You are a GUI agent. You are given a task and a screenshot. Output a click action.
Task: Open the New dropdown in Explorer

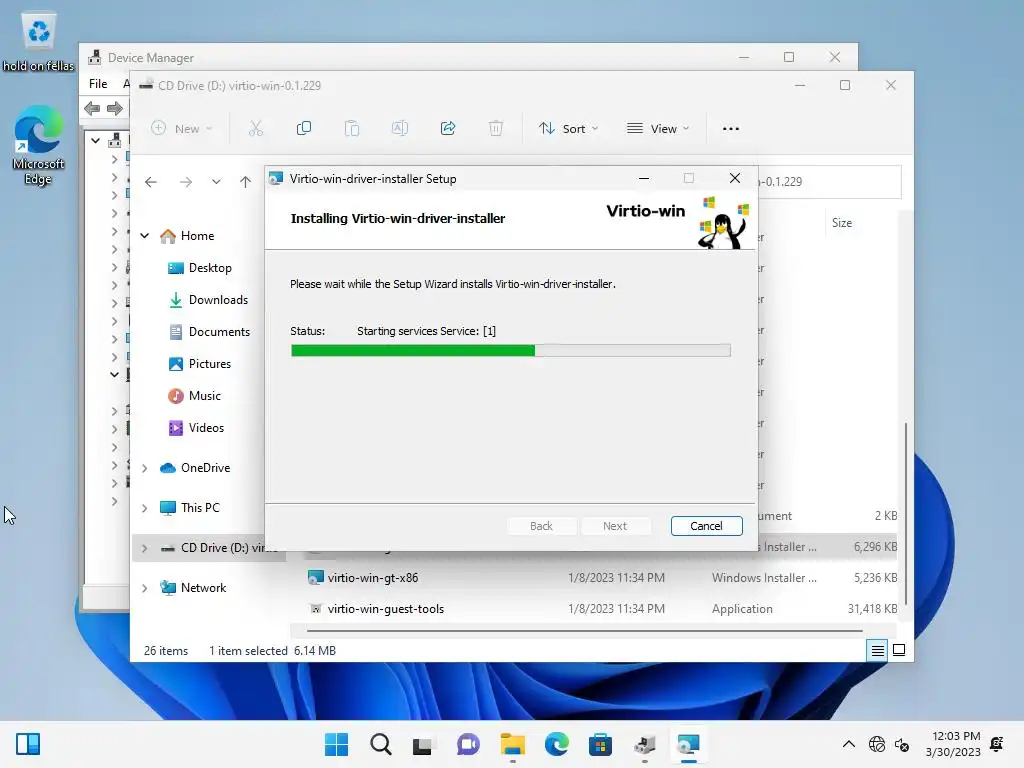[182, 129]
